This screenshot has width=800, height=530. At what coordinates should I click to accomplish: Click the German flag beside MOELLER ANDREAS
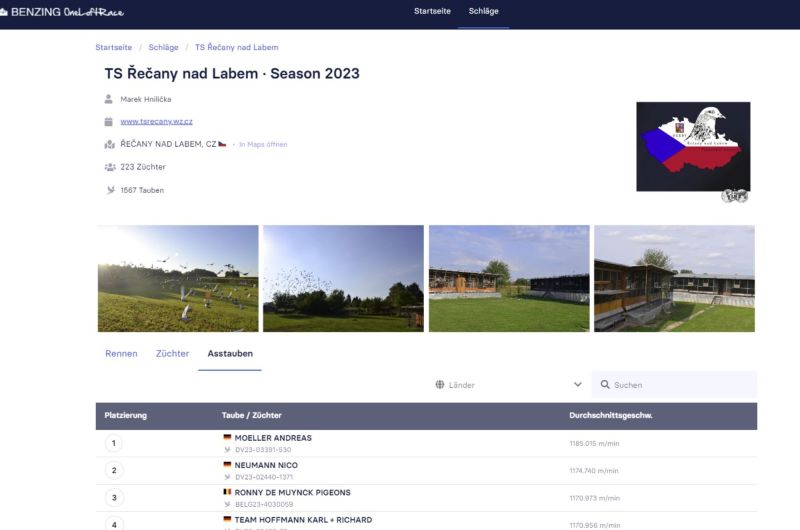pyautogui.click(x=227, y=438)
